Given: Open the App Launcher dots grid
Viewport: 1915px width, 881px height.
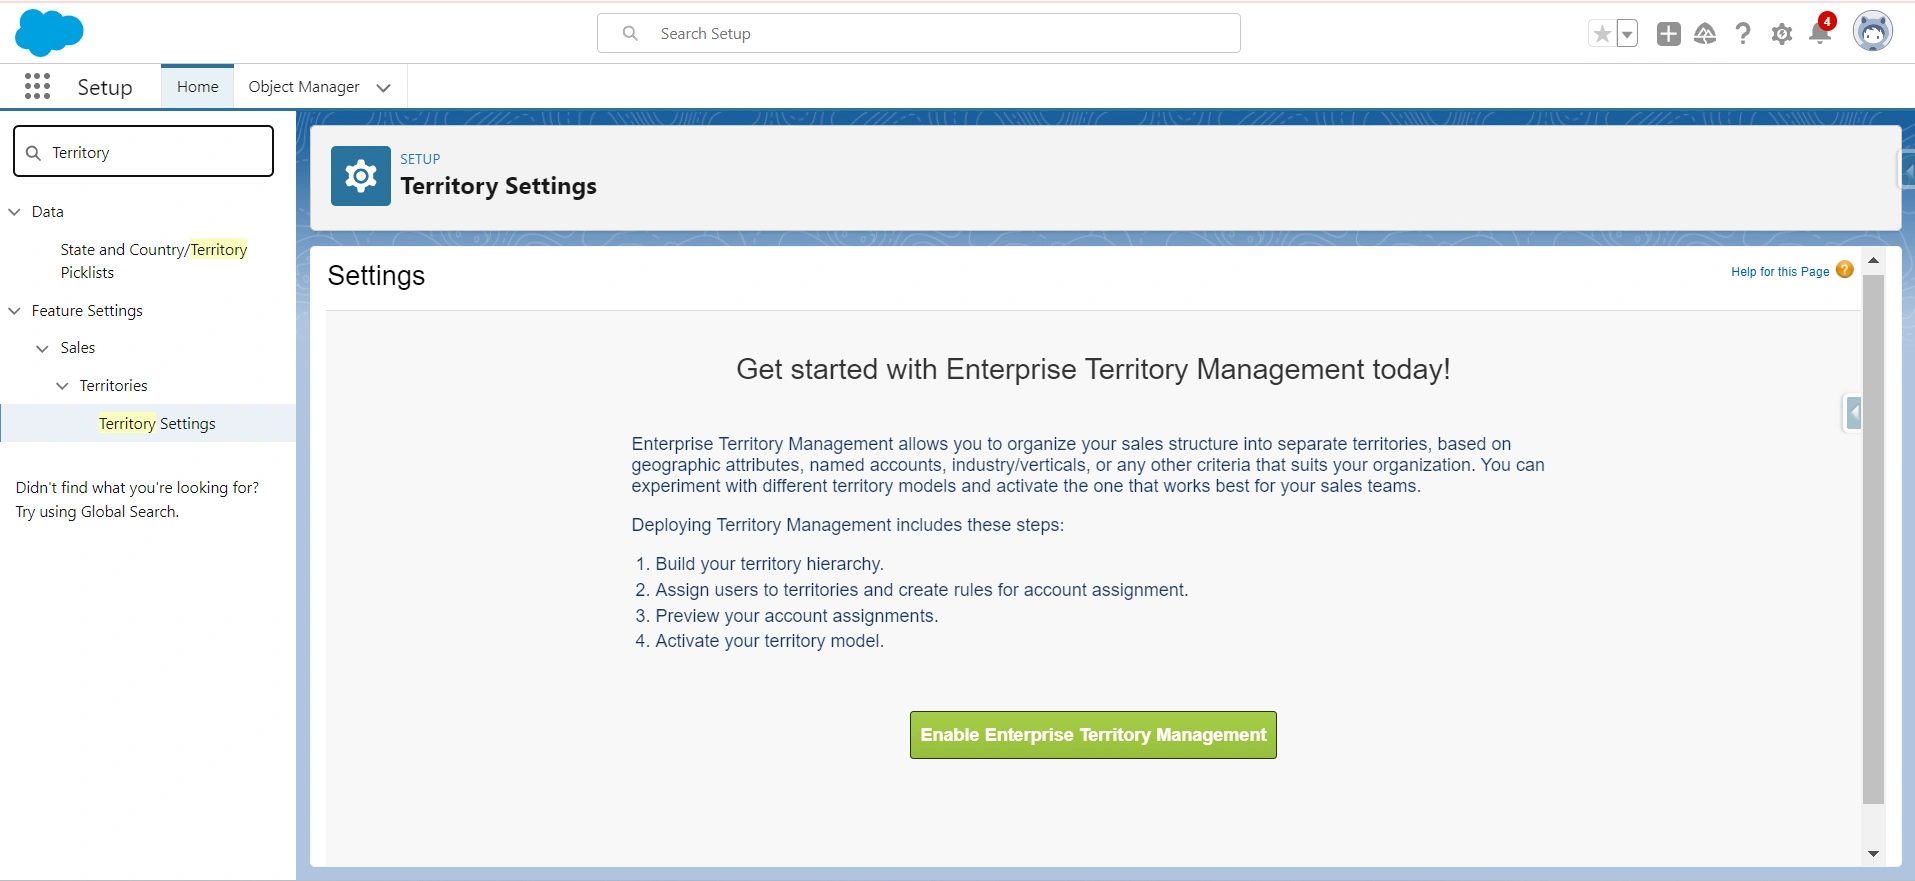Looking at the screenshot, I should pyautogui.click(x=37, y=87).
